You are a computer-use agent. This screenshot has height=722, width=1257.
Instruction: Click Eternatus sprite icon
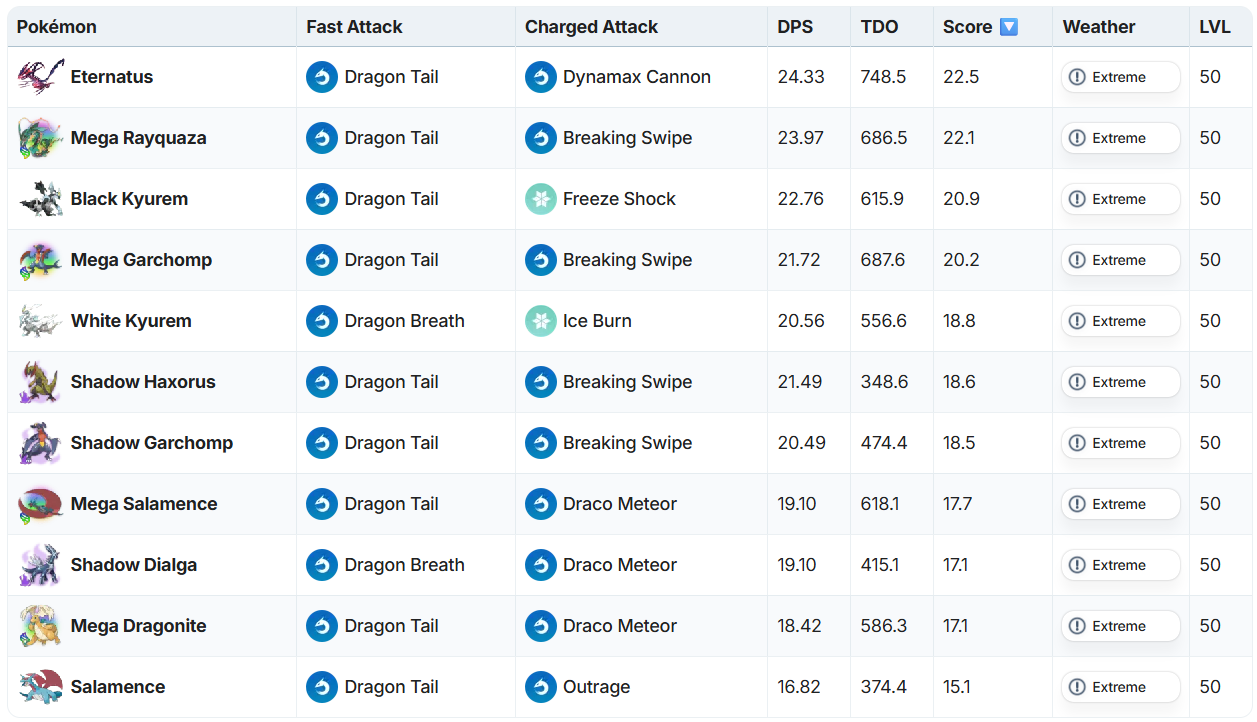[x=41, y=77]
